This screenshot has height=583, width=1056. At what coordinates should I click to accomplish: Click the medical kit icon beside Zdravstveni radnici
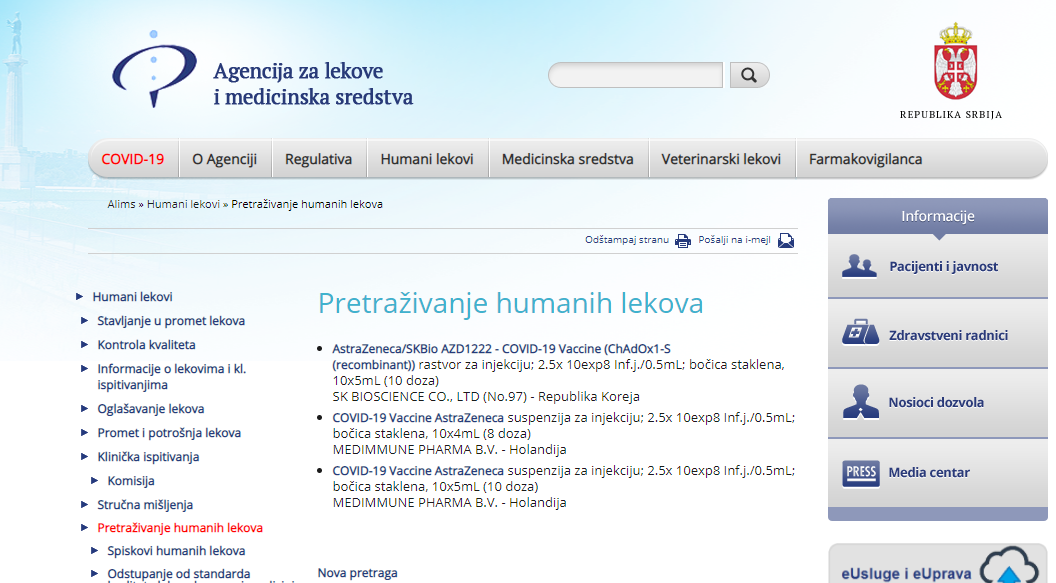[x=860, y=333]
